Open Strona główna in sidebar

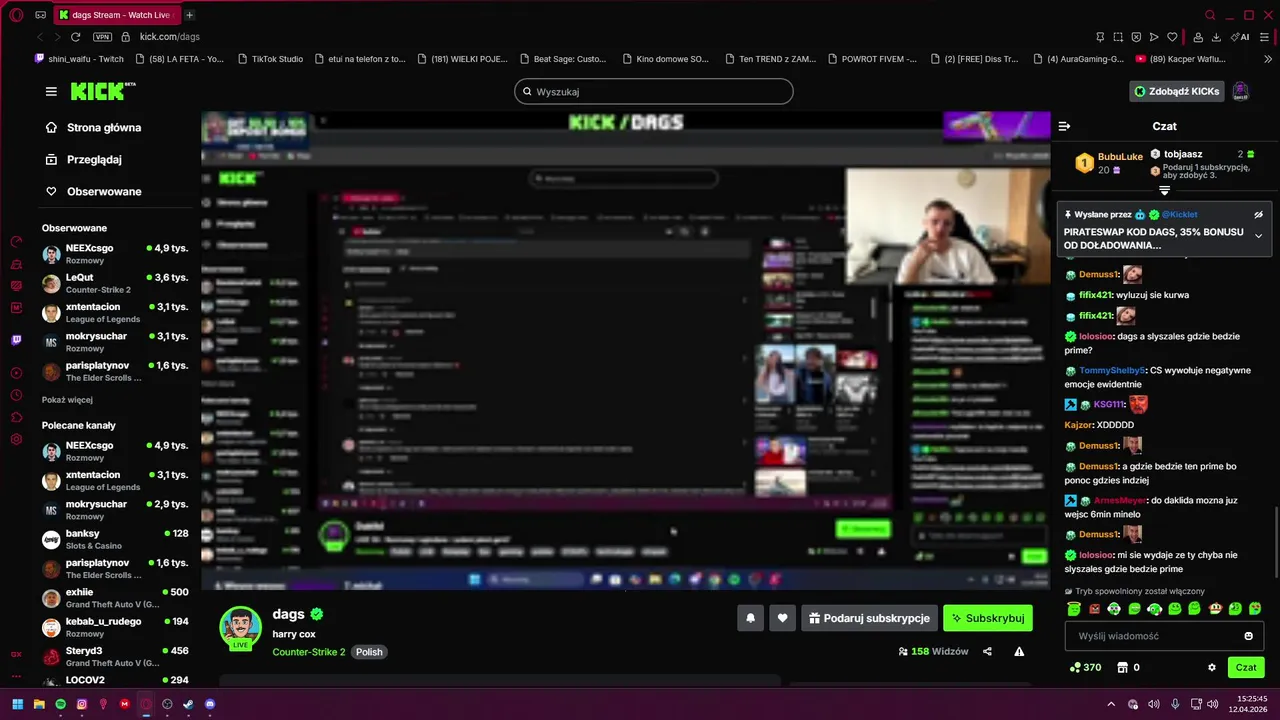pos(95,128)
